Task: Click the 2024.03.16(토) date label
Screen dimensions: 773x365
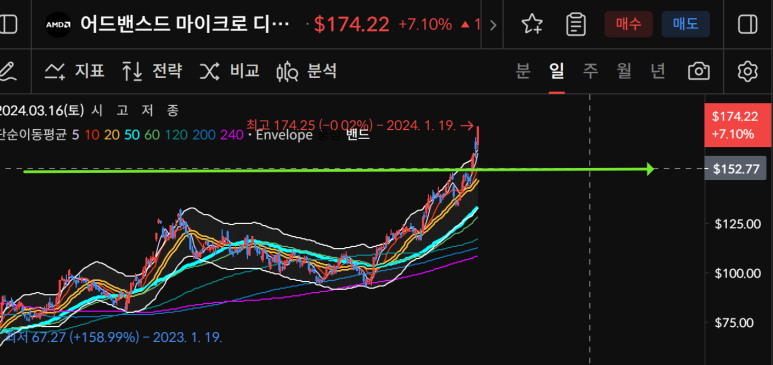Action: [x=42, y=110]
